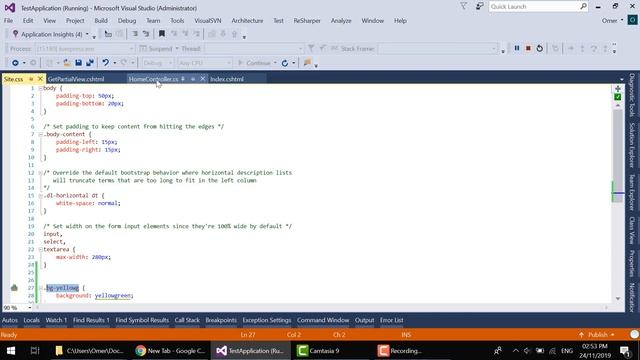
Task: Click the Undo arrow icon
Action: pyautogui.click(x=105, y=63)
